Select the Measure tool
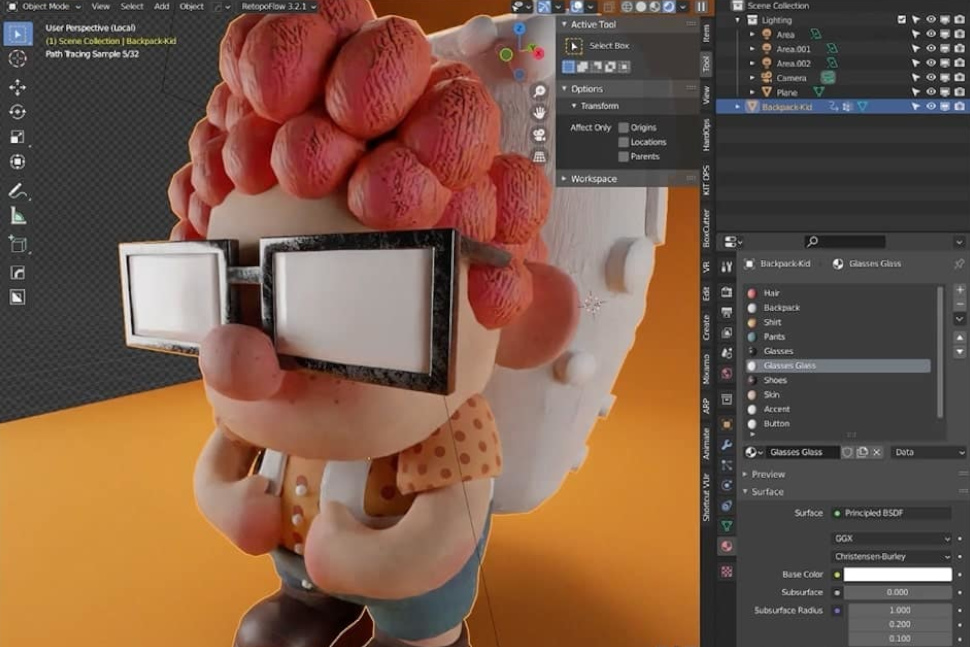Viewport: 970px width, 647px height. pyautogui.click(x=17, y=215)
